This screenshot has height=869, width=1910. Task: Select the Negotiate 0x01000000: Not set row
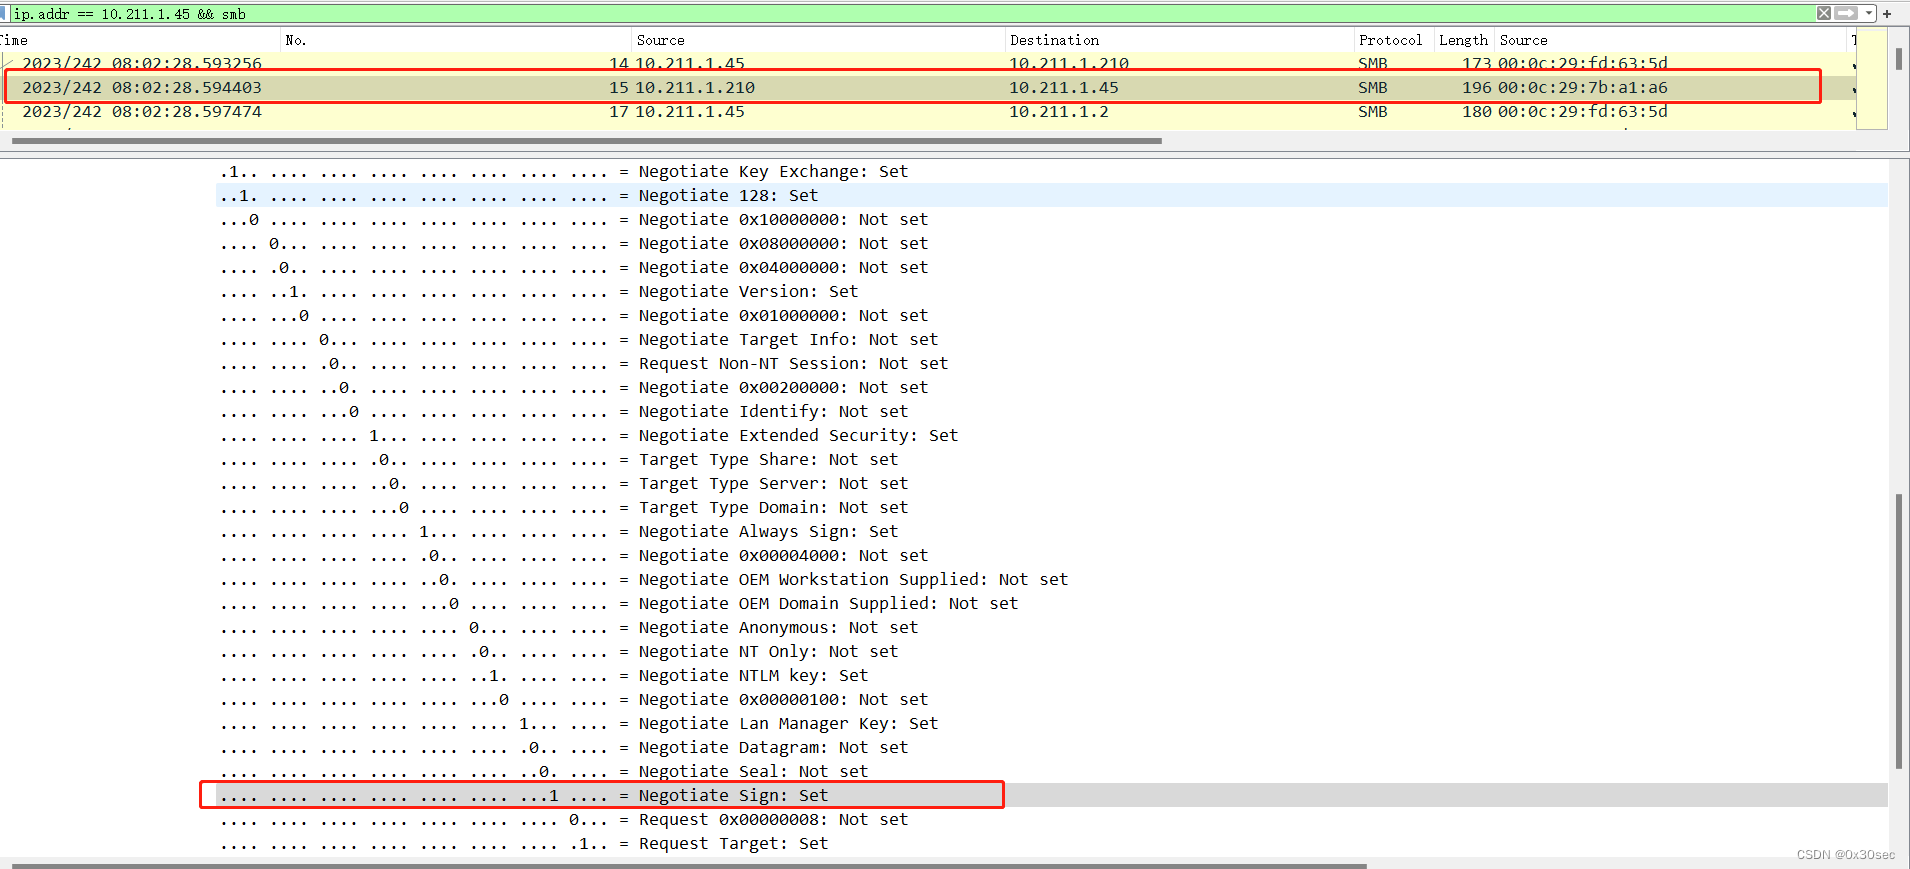pyautogui.click(x=1052, y=316)
